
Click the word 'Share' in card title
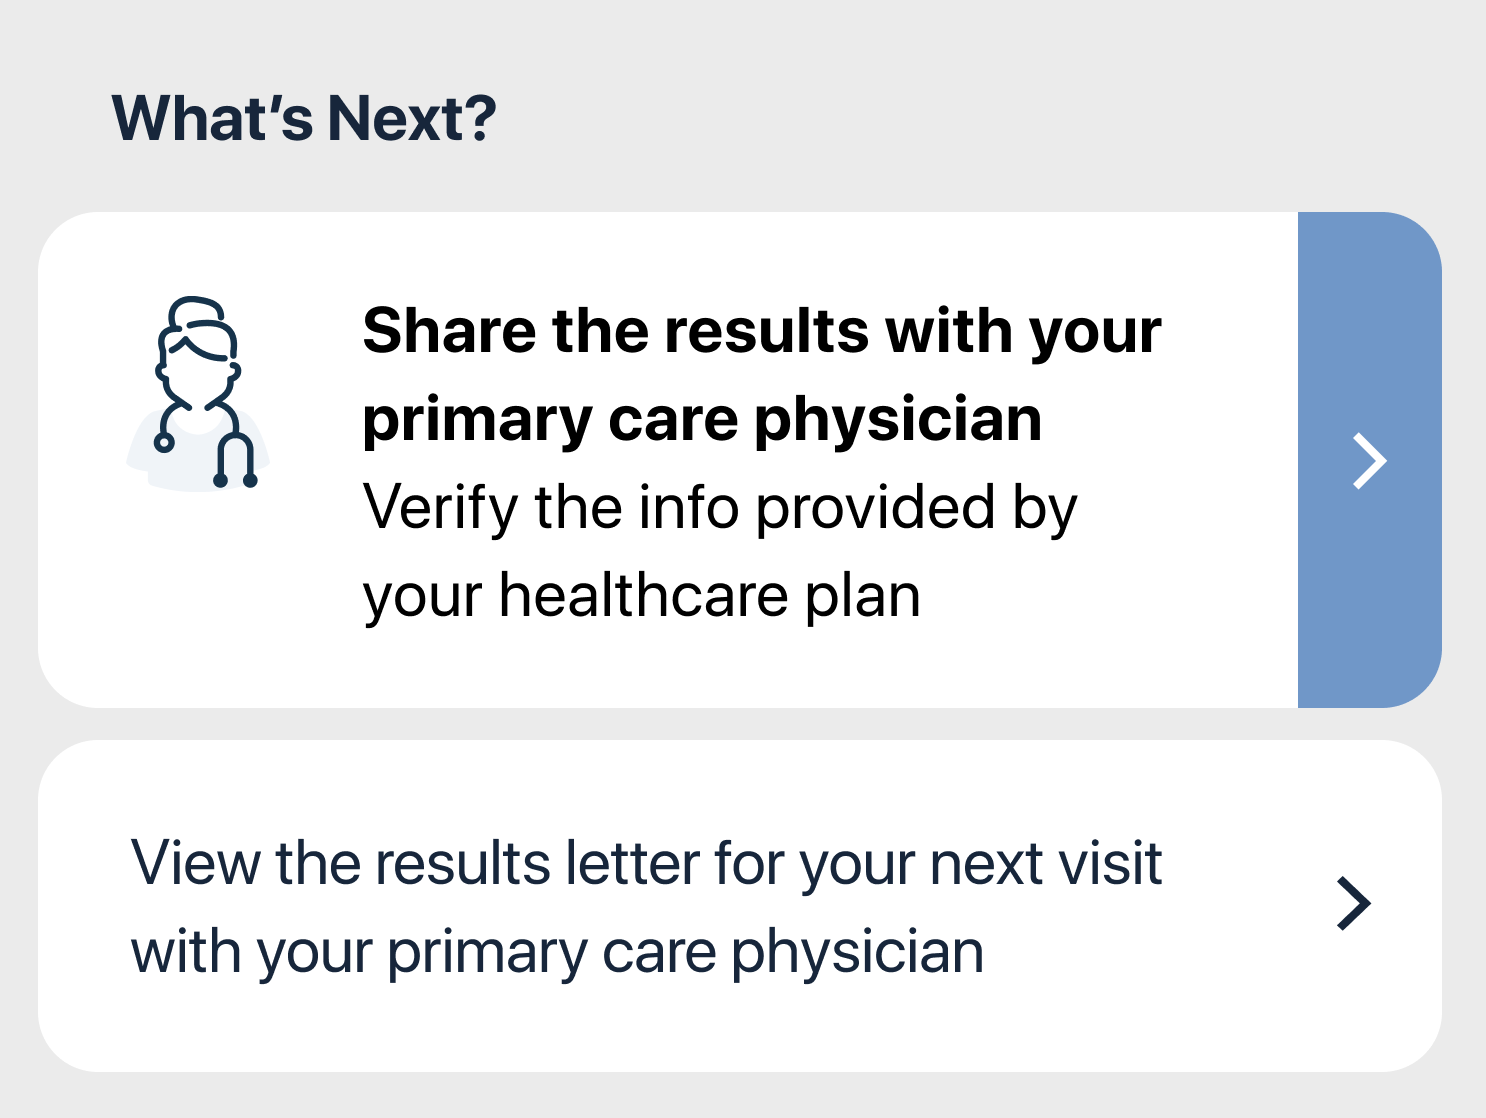[x=449, y=331]
